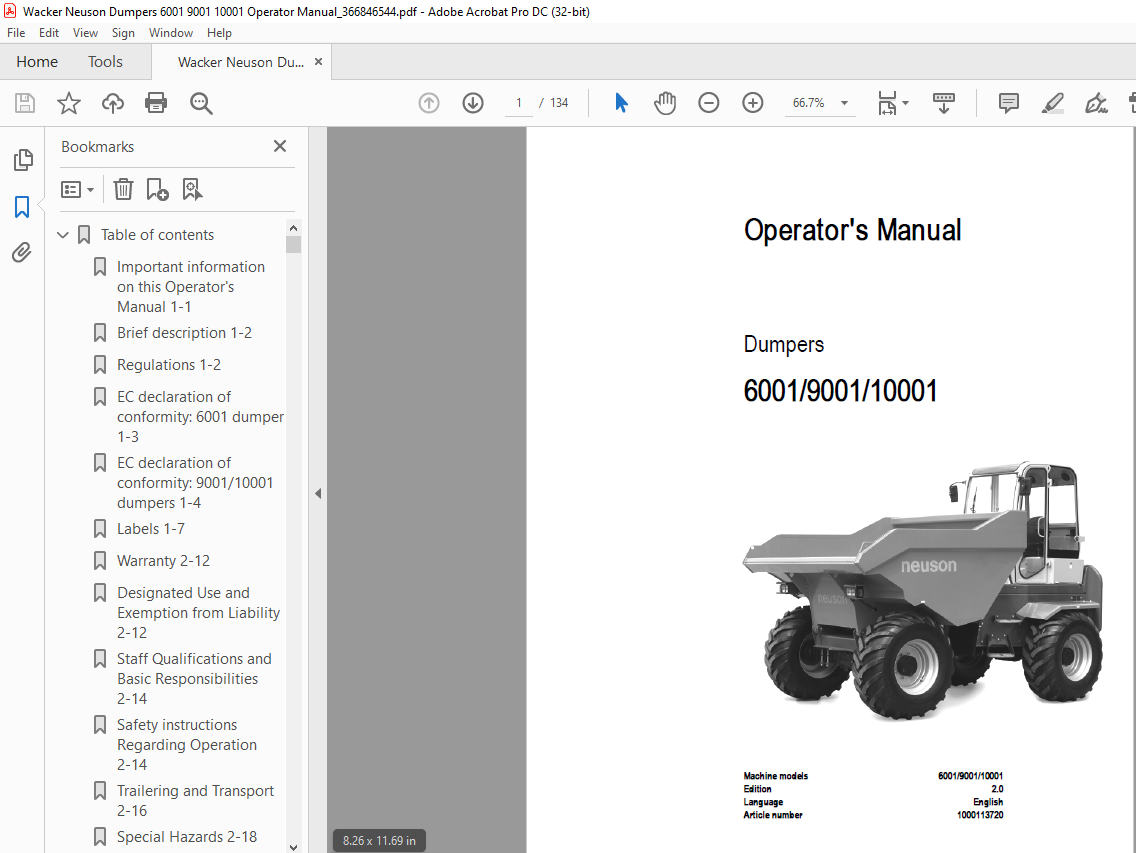Open the View menu
1136x853 pixels.
85,33
